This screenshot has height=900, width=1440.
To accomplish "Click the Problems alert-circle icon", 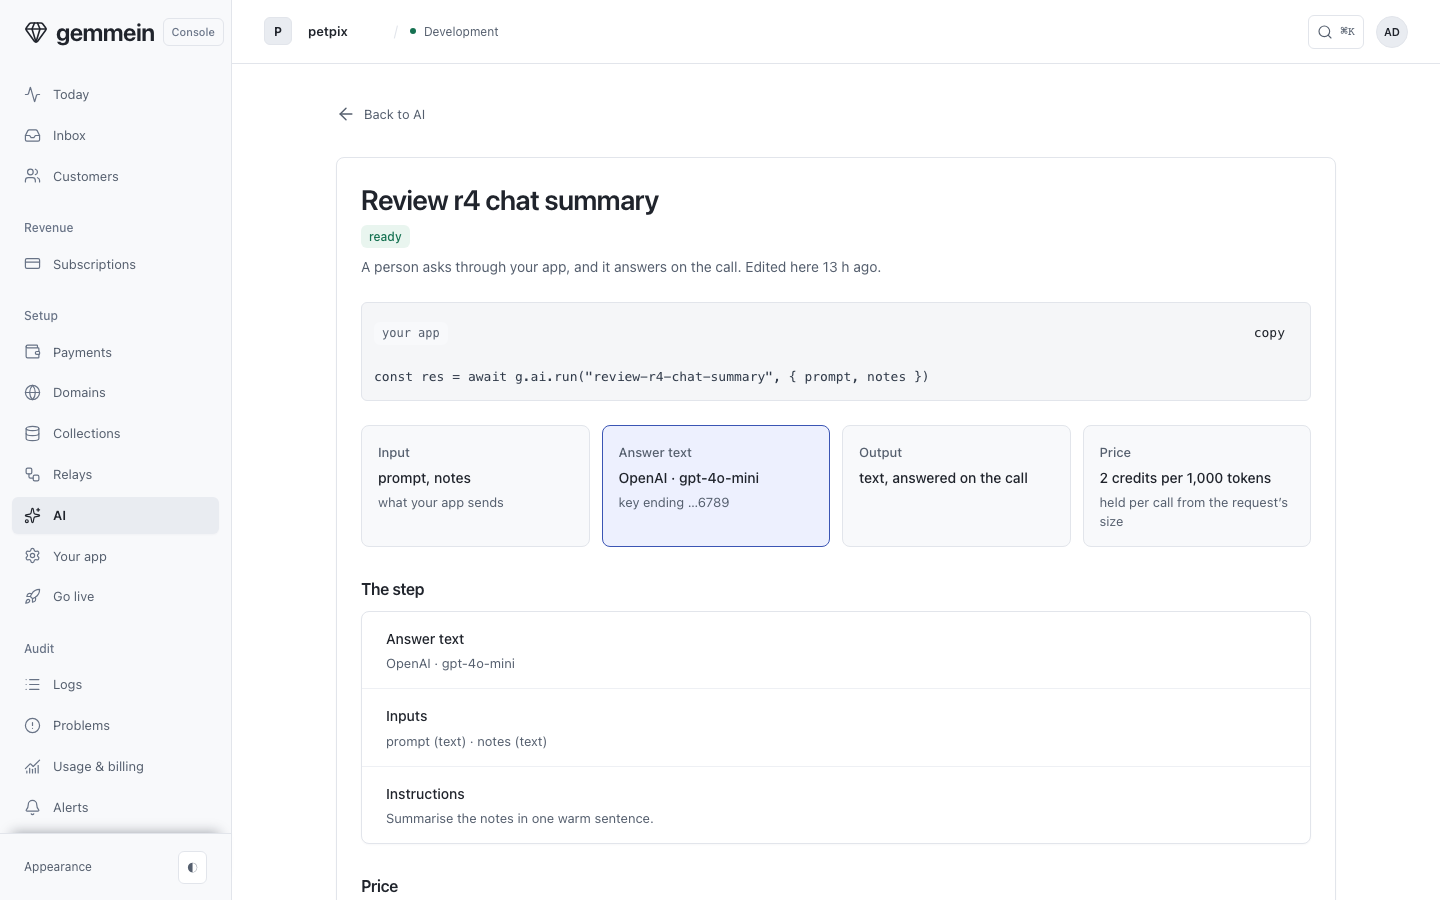I will tap(33, 725).
